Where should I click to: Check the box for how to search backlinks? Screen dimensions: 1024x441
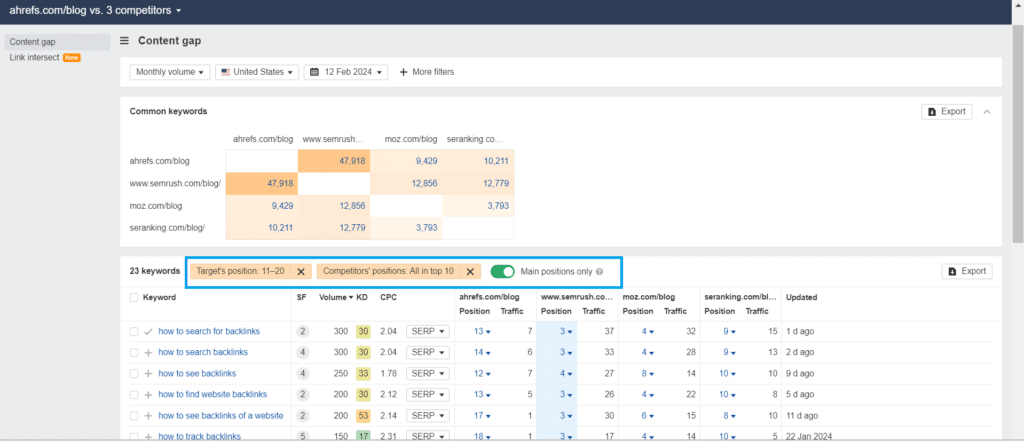(134, 352)
